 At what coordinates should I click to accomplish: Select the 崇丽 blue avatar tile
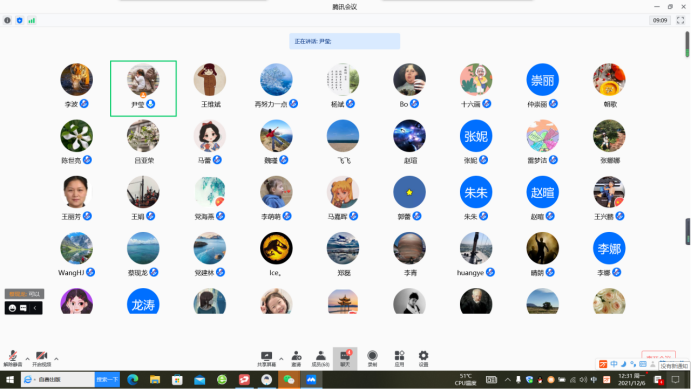point(542,80)
